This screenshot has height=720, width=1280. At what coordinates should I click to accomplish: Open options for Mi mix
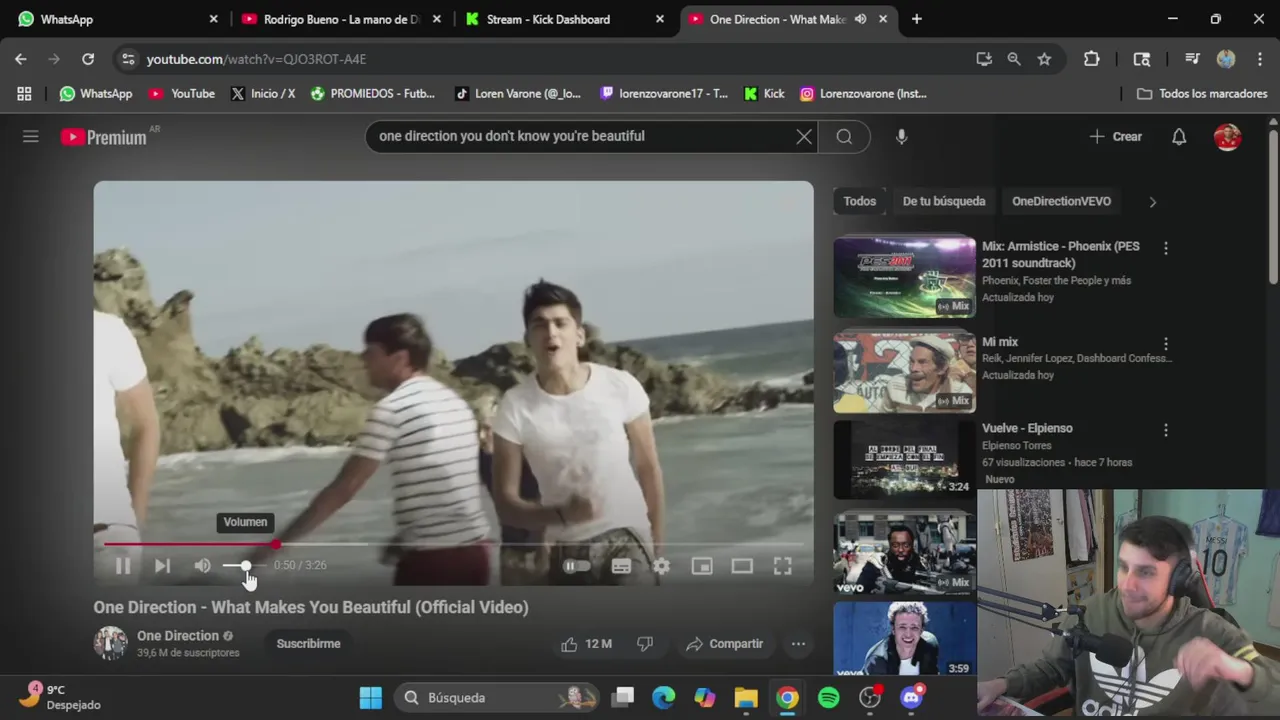(x=1165, y=343)
